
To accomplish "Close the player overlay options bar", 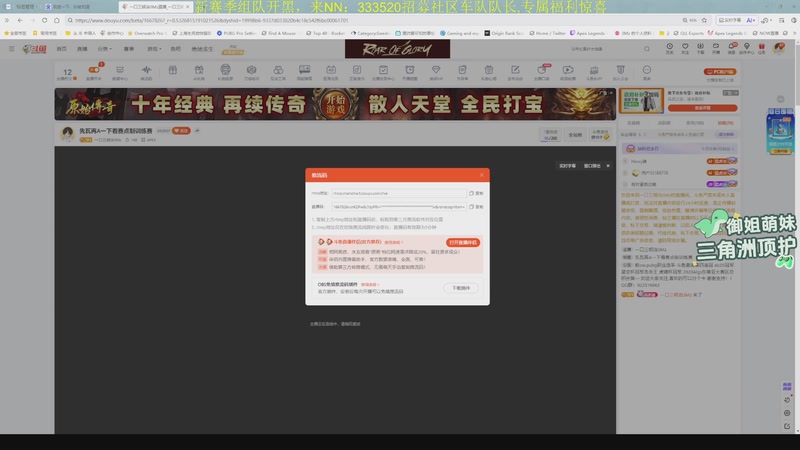I will point(608,166).
